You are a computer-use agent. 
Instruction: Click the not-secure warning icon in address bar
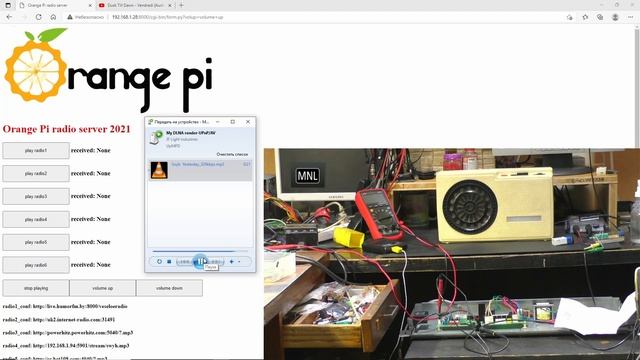tap(70, 17)
